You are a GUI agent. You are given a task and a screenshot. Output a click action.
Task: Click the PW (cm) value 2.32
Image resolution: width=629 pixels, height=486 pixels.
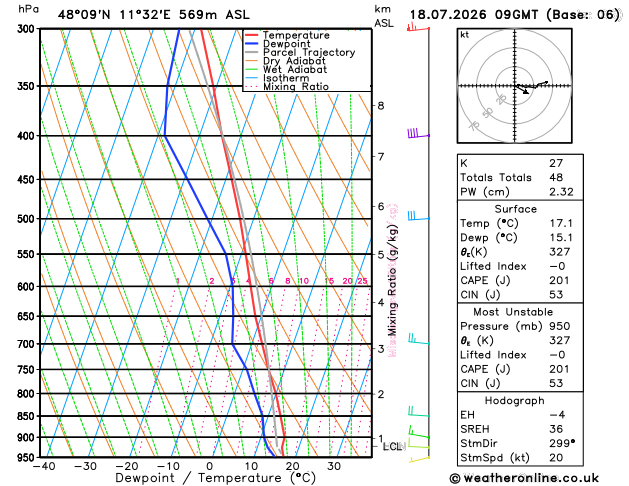(x=561, y=192)
